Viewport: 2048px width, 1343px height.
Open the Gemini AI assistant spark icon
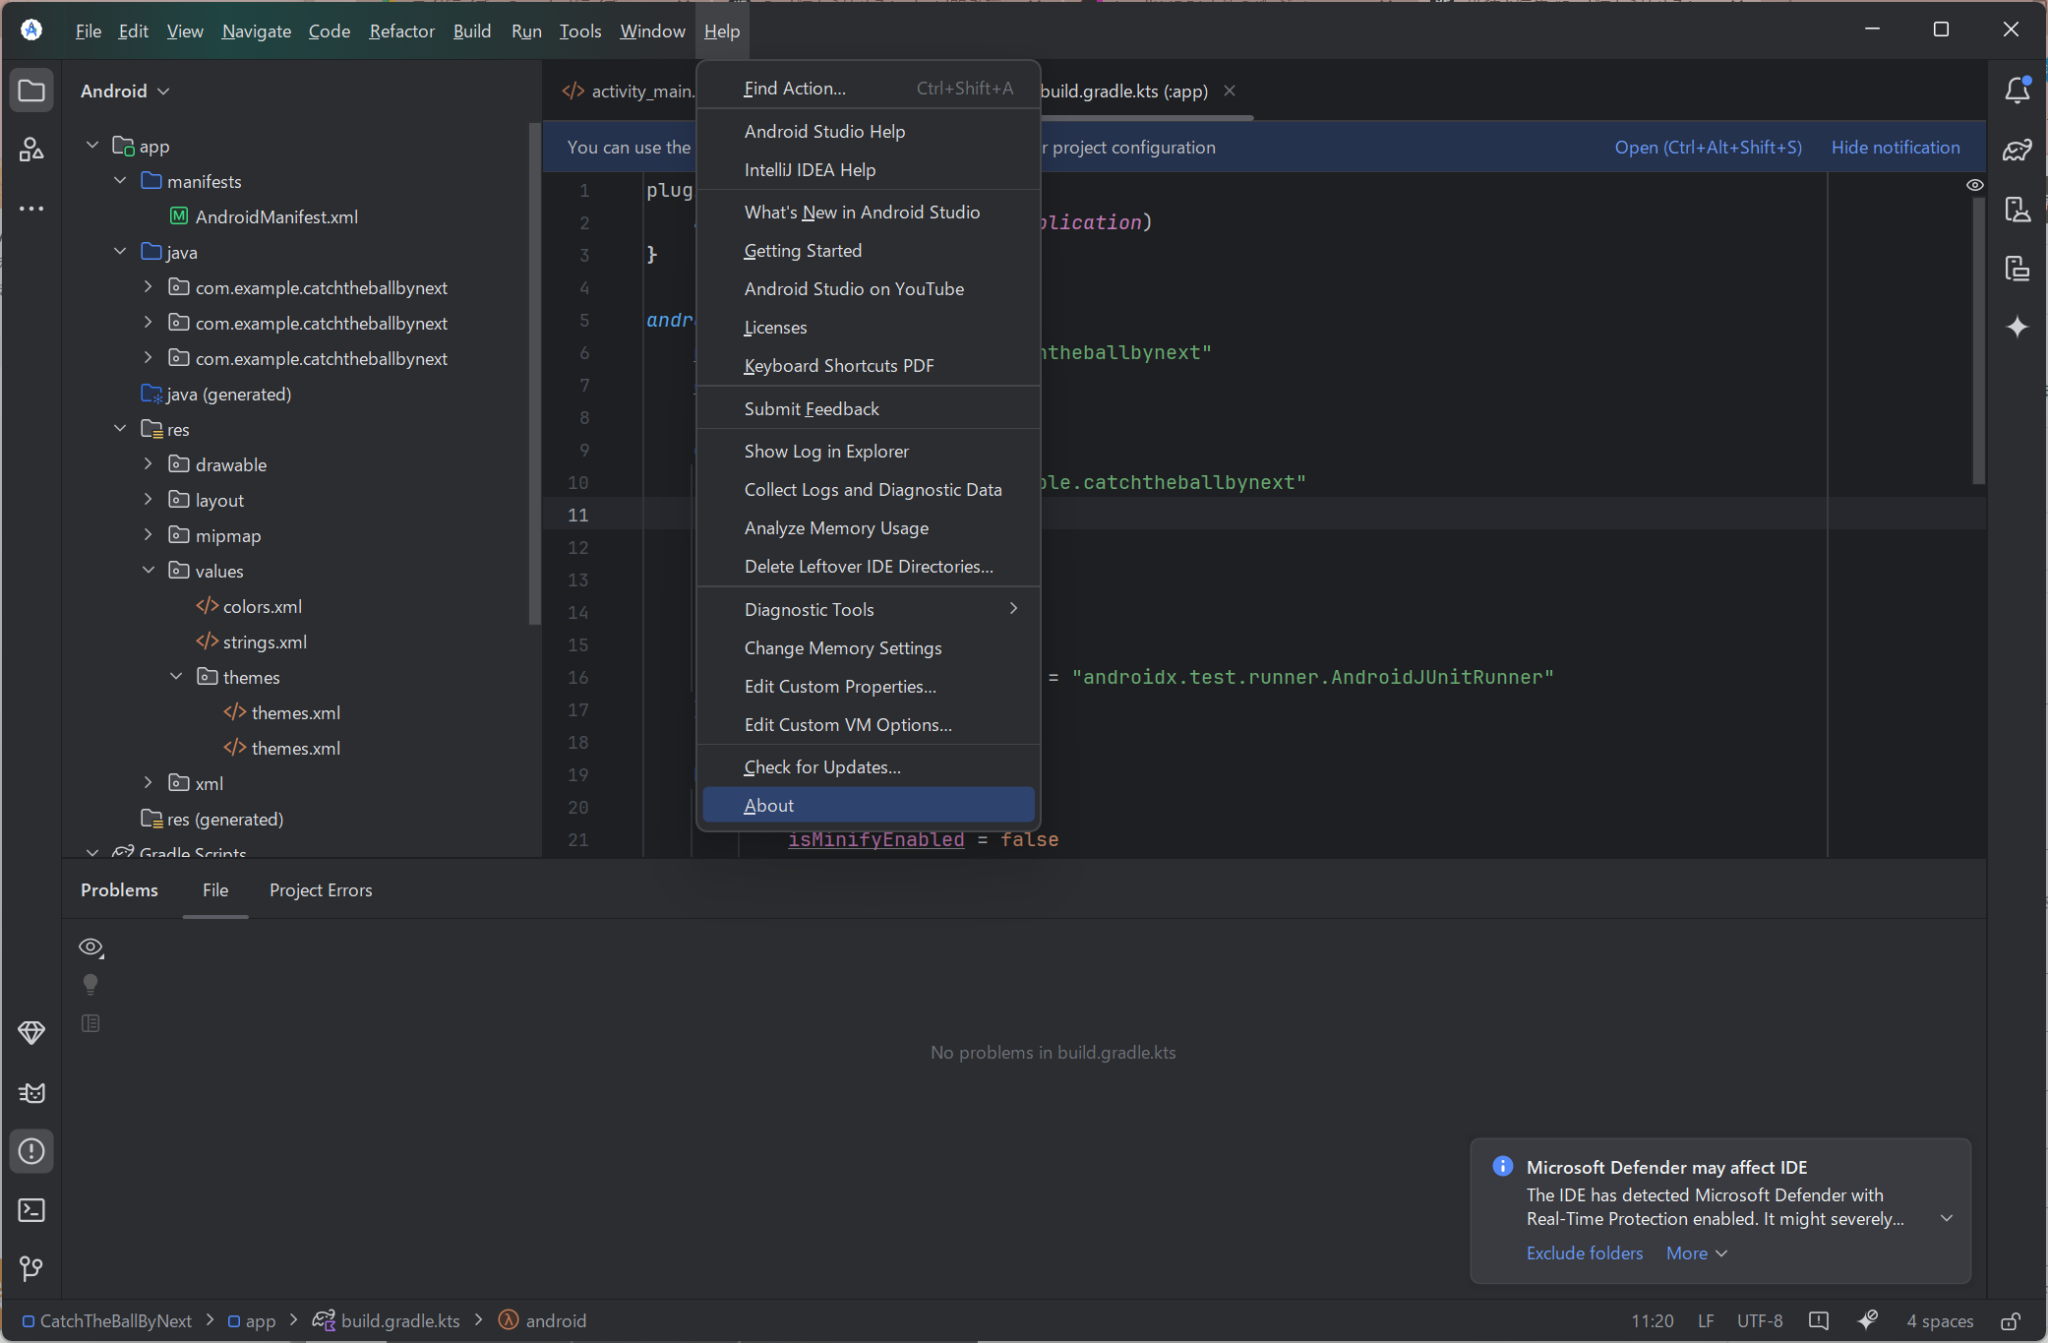click(x=2018, y=327)
